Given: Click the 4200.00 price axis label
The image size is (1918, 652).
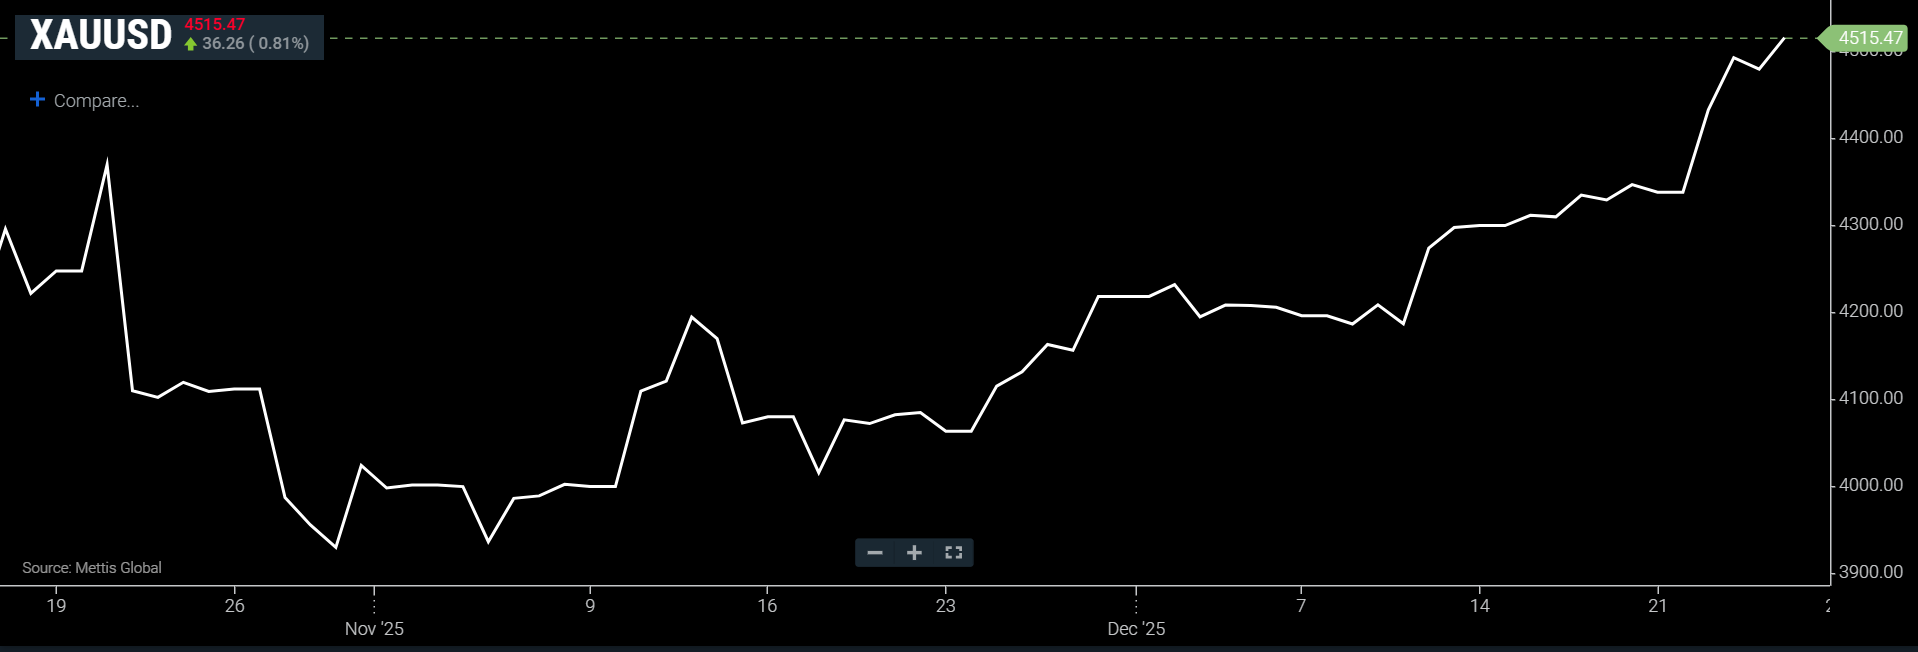Looking at the screenshot, I should (x=1870, y=311).
